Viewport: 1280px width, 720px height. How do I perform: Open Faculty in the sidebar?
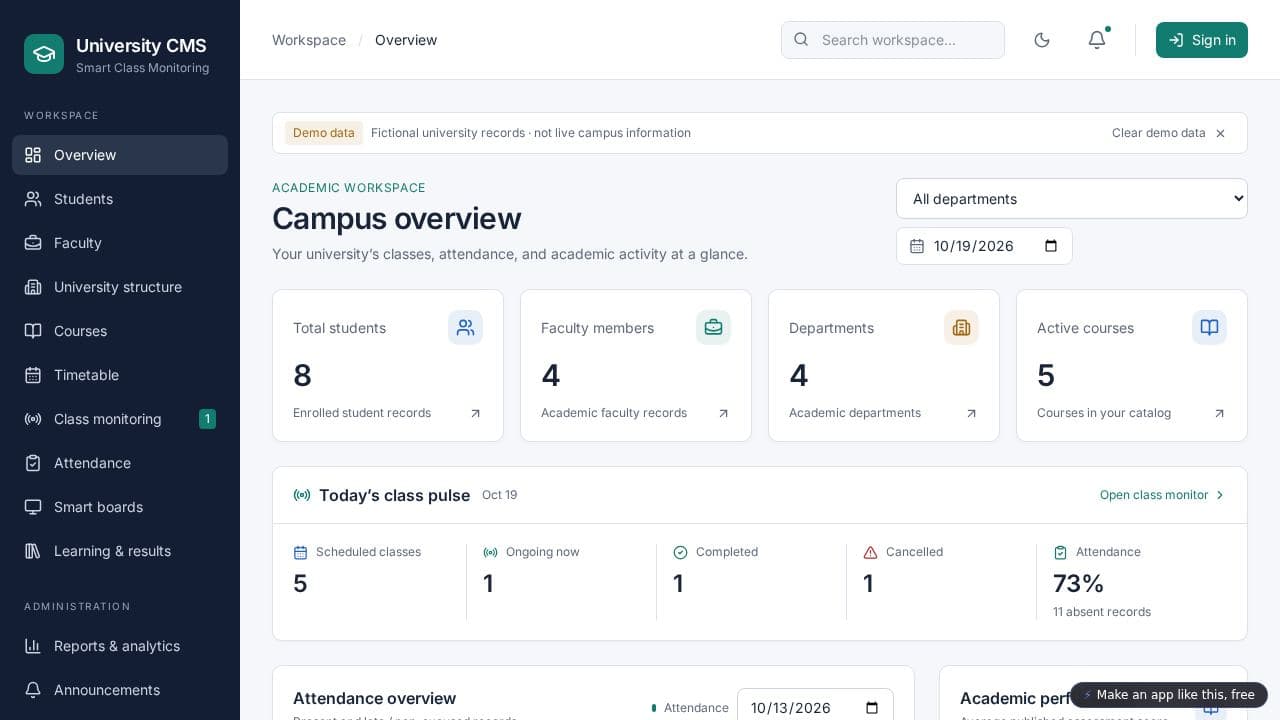click(x=120, y=243)
